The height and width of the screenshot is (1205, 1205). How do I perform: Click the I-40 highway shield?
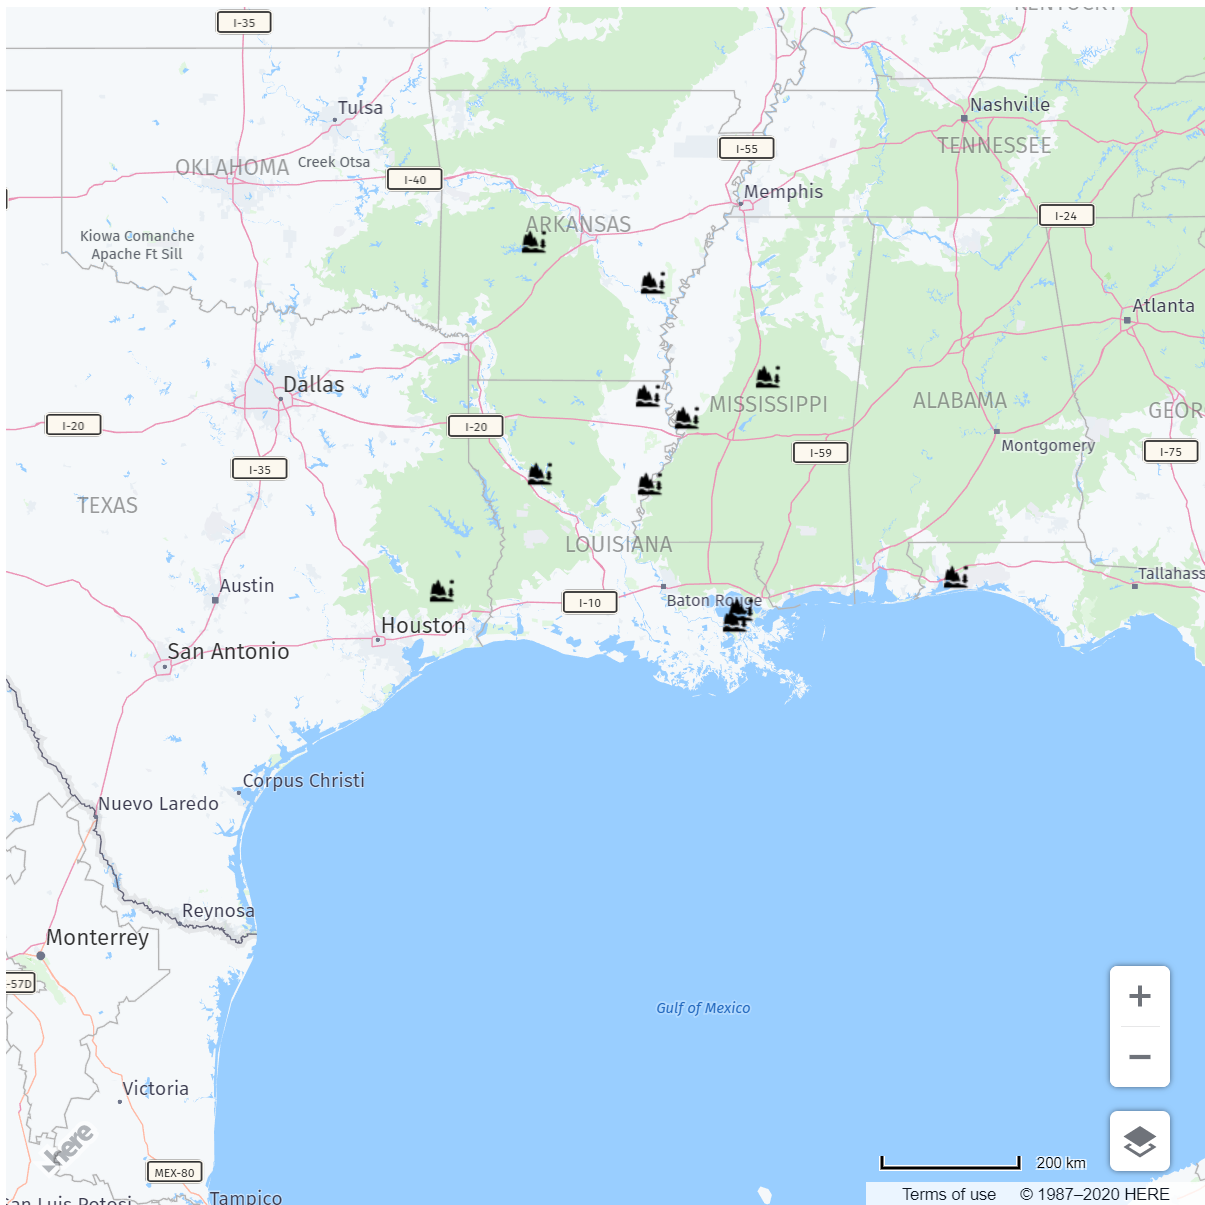pyautogui.click(x=415, y=180)
